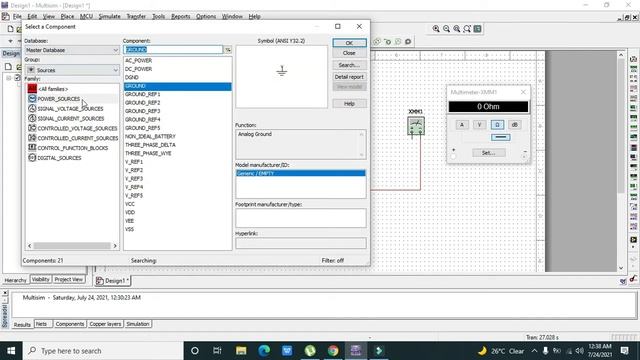Click horizontal scrollbar of Family list
640x360 pixels.
[72, 246]
